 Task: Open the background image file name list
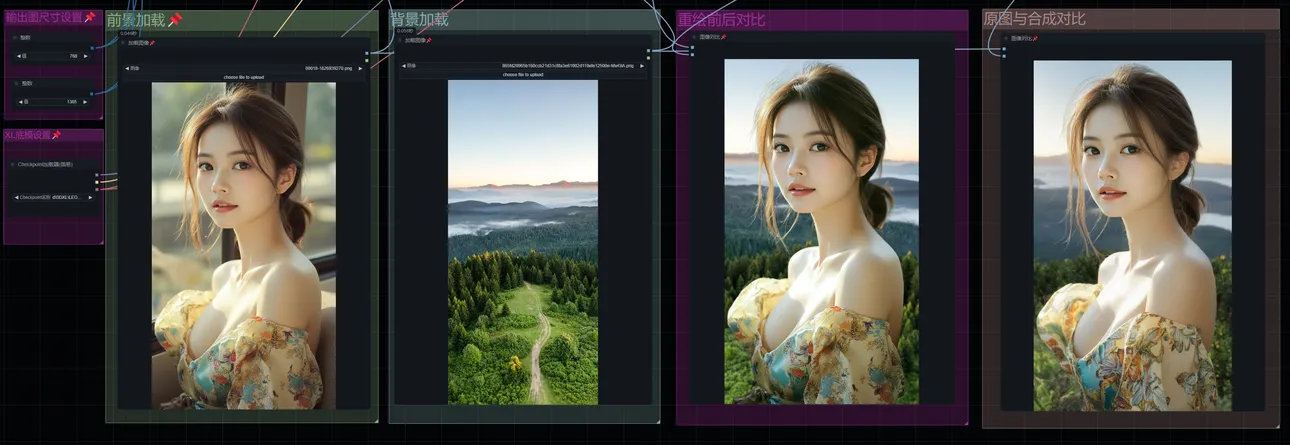pos(522,66)
